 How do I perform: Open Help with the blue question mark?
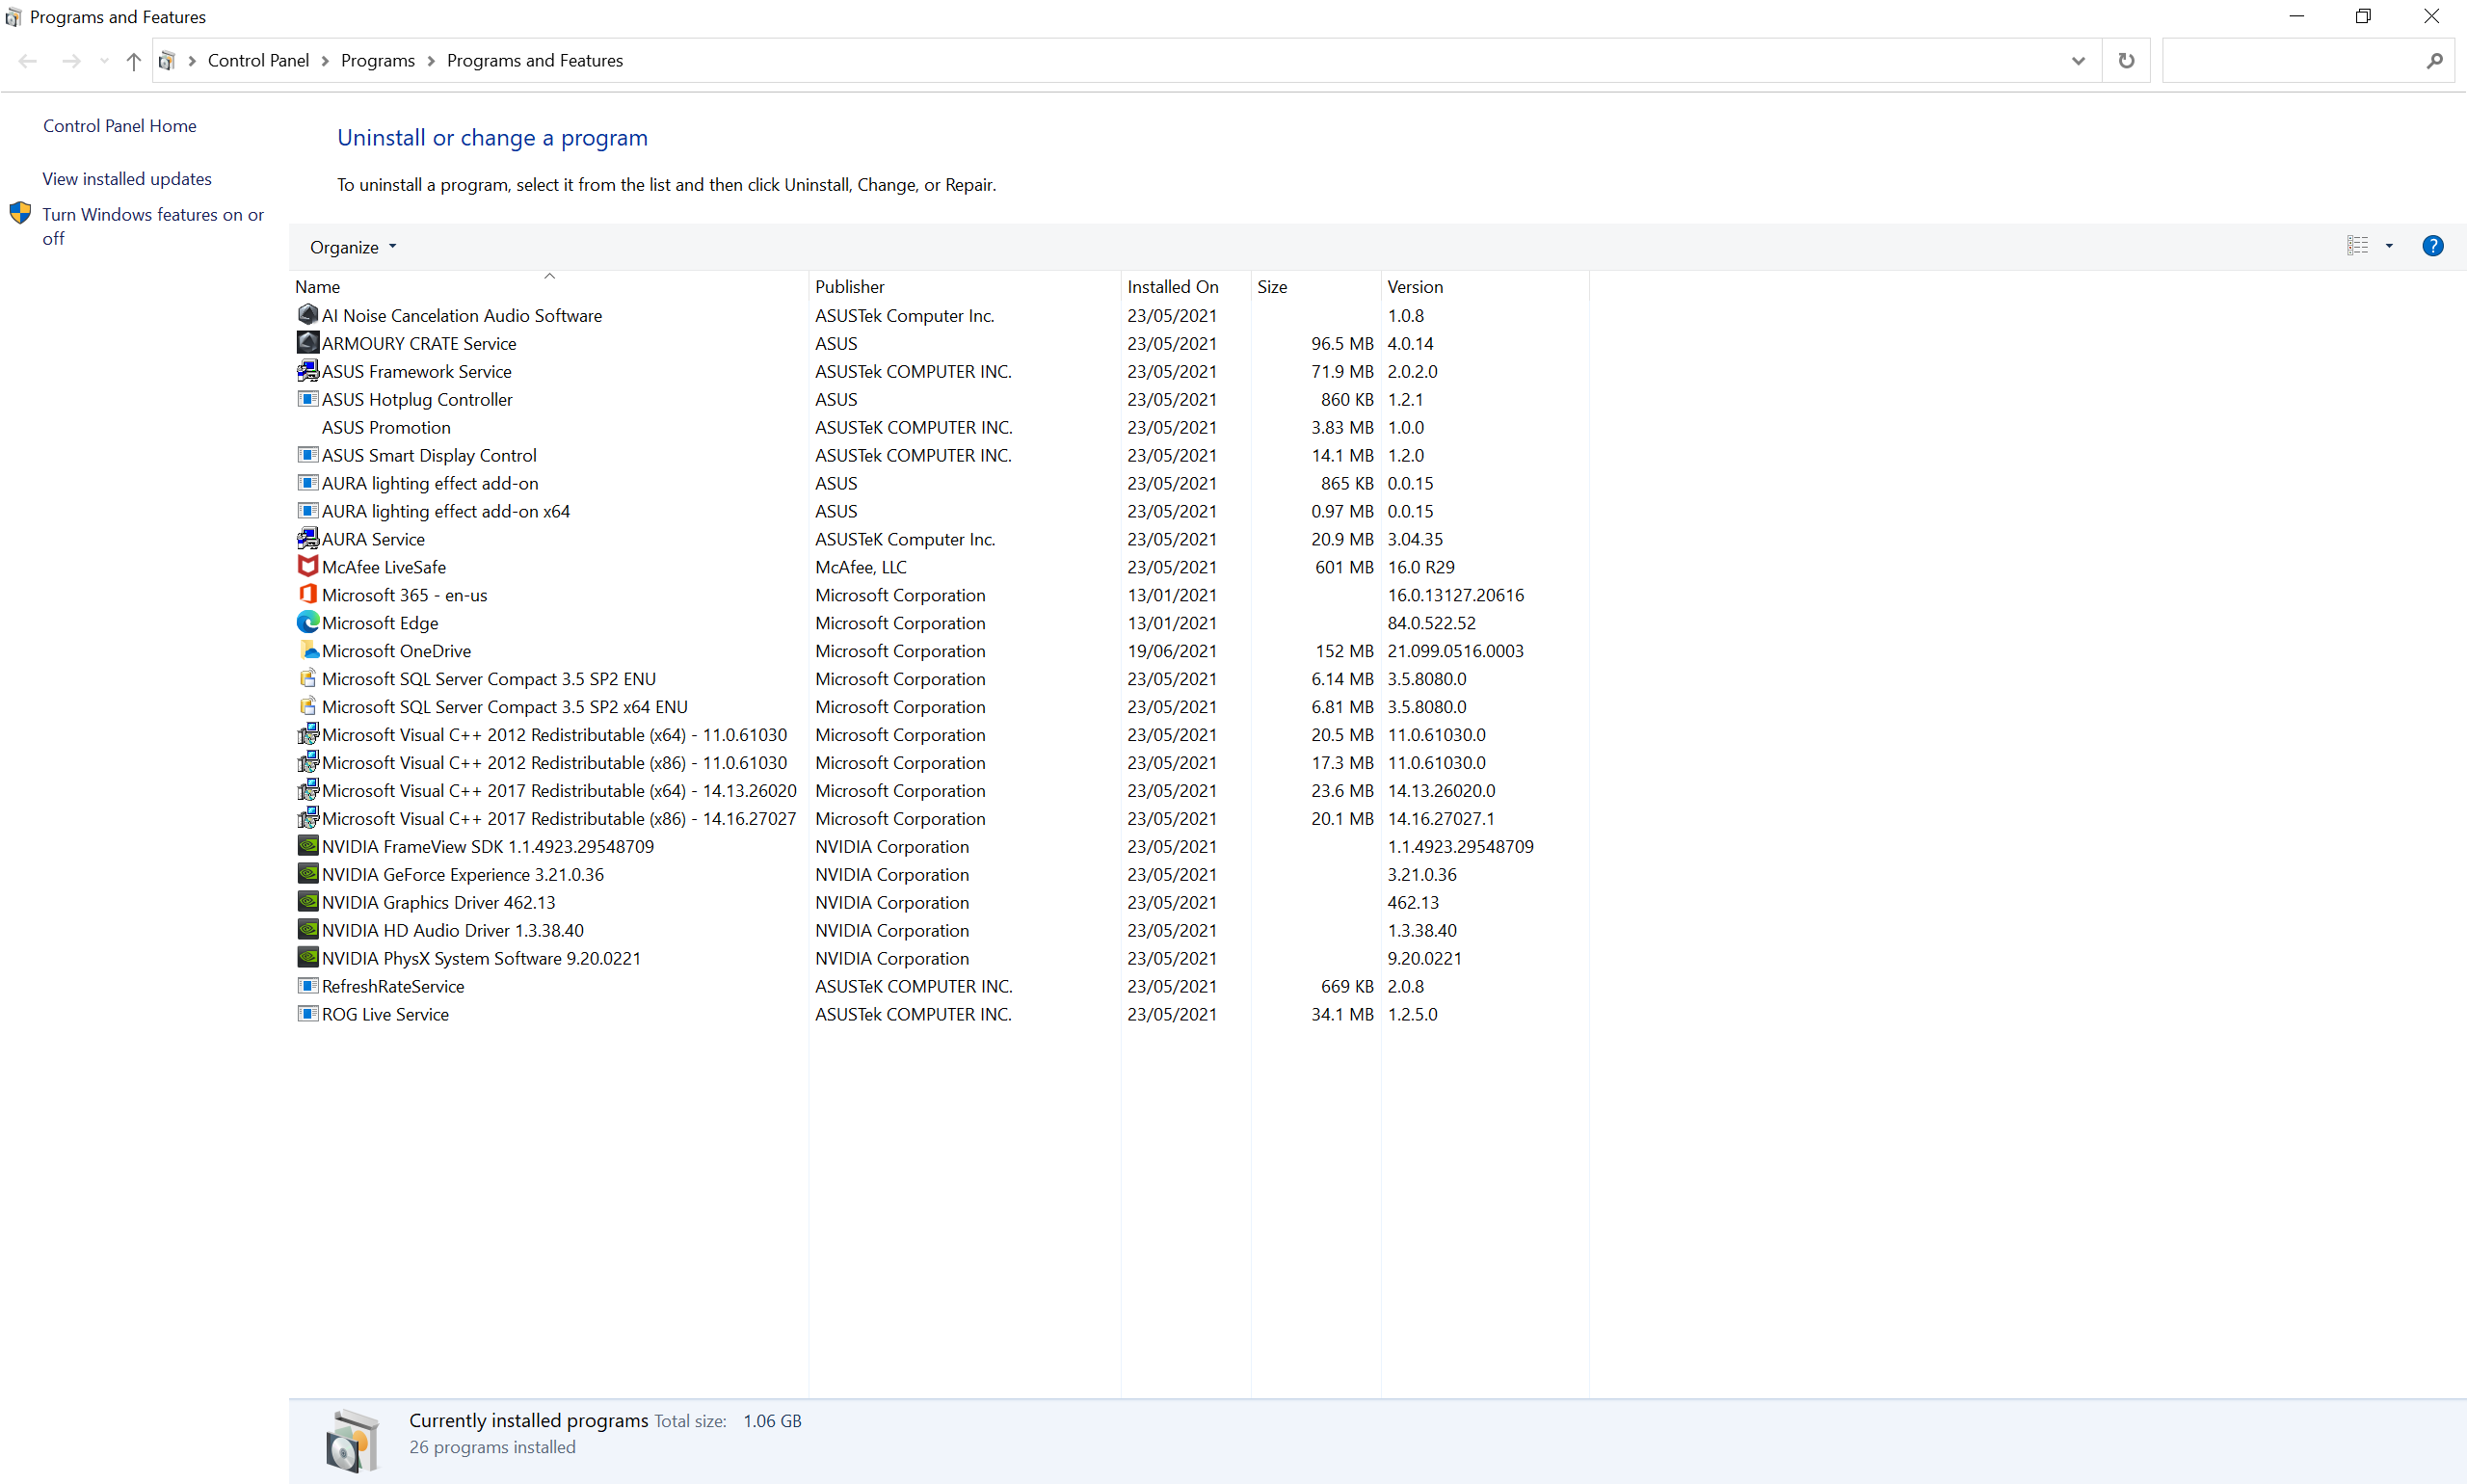coord(2432,246)
